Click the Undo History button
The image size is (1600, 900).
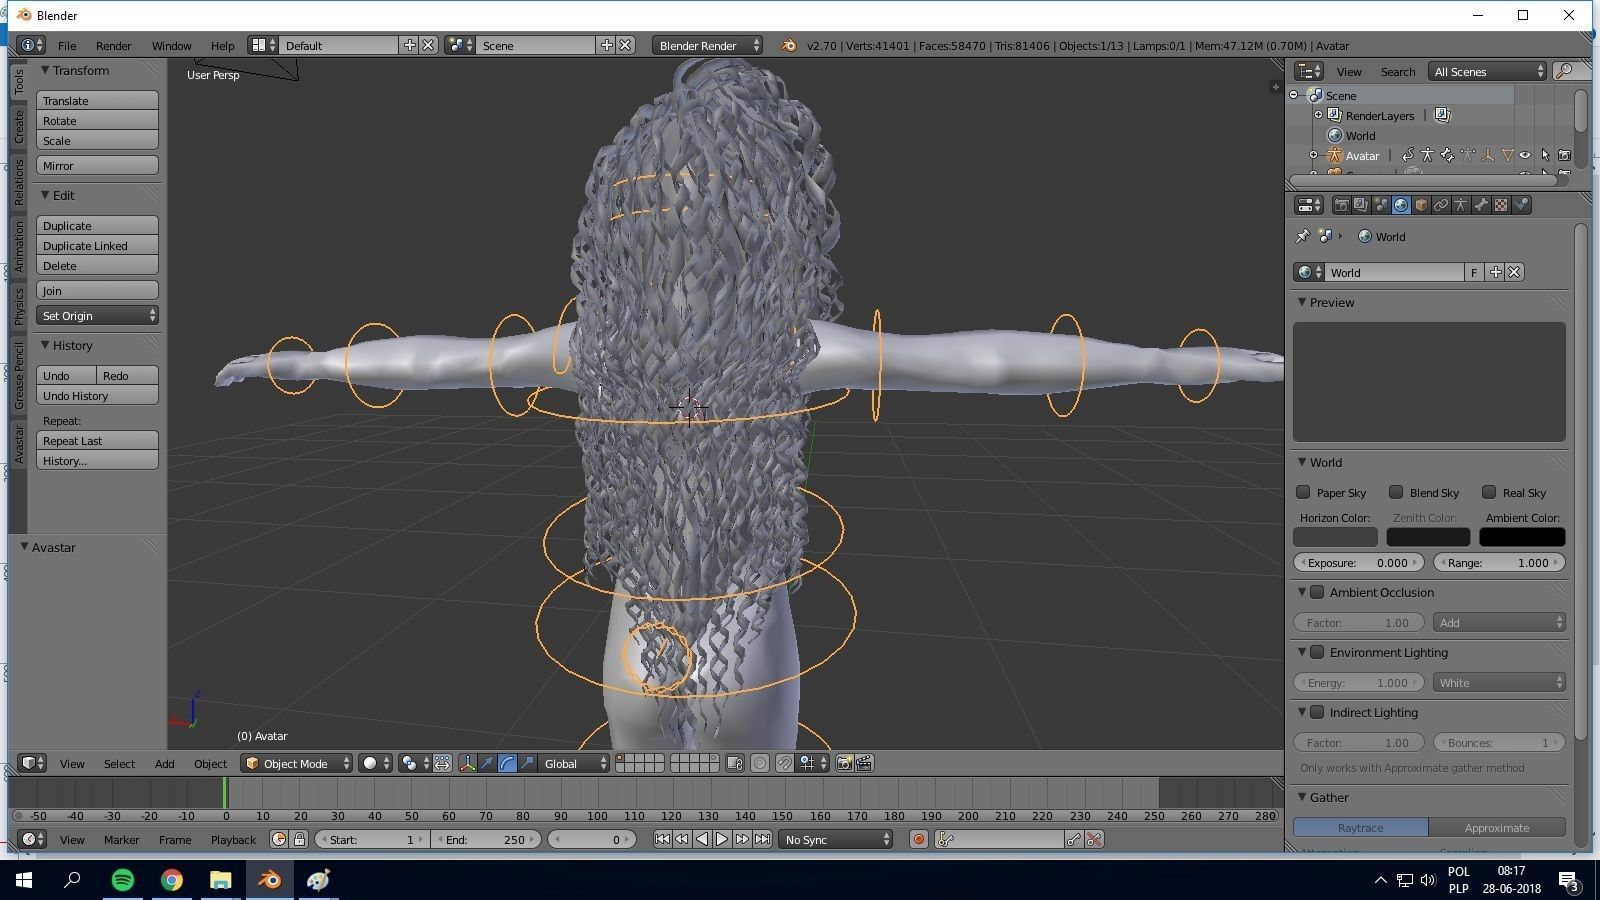[x=97, y=395]
